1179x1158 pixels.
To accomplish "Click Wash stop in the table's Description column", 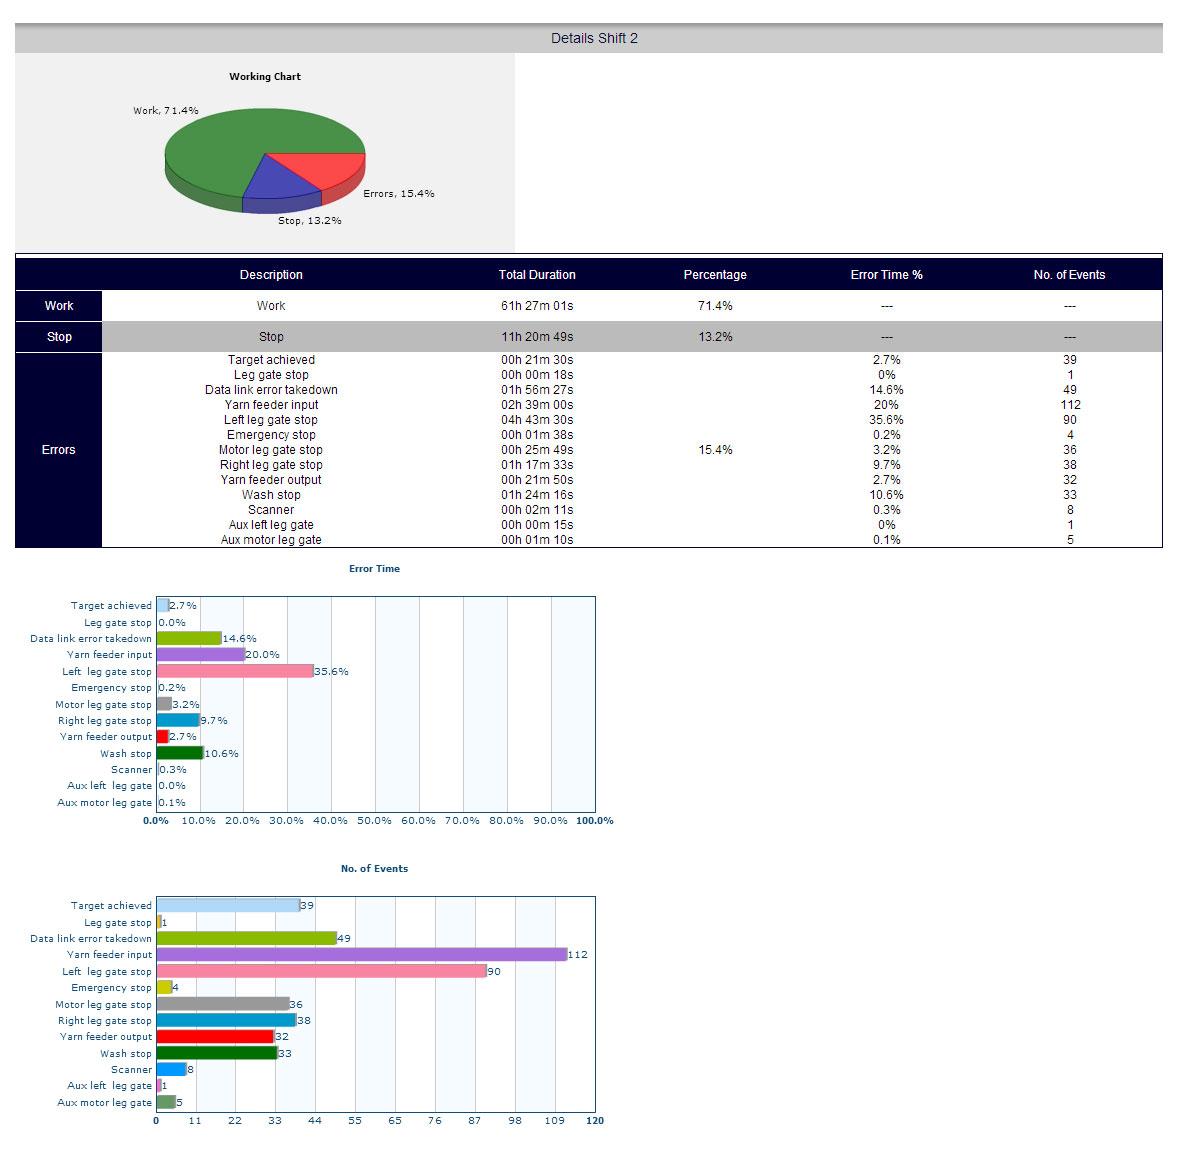I will point(271,496).
